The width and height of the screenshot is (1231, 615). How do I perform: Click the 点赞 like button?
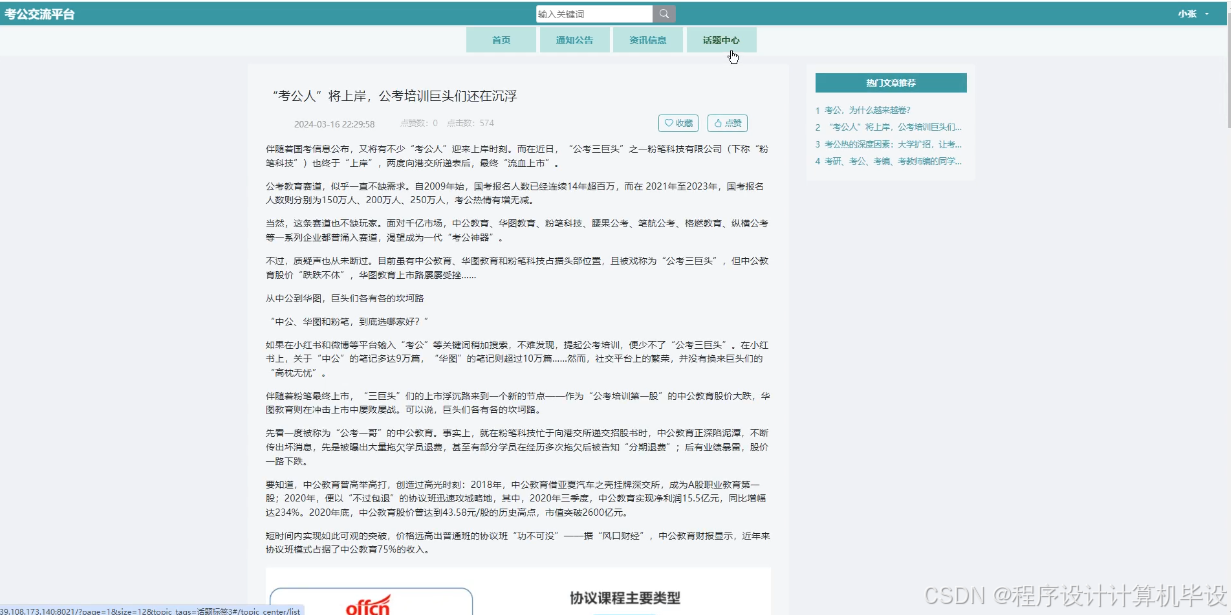727,123
